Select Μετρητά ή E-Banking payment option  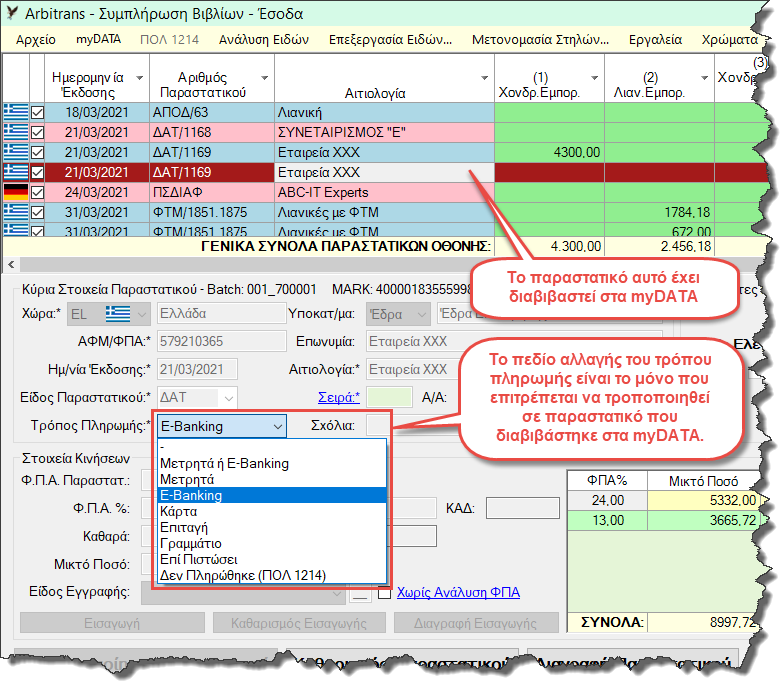coord(272,463)
